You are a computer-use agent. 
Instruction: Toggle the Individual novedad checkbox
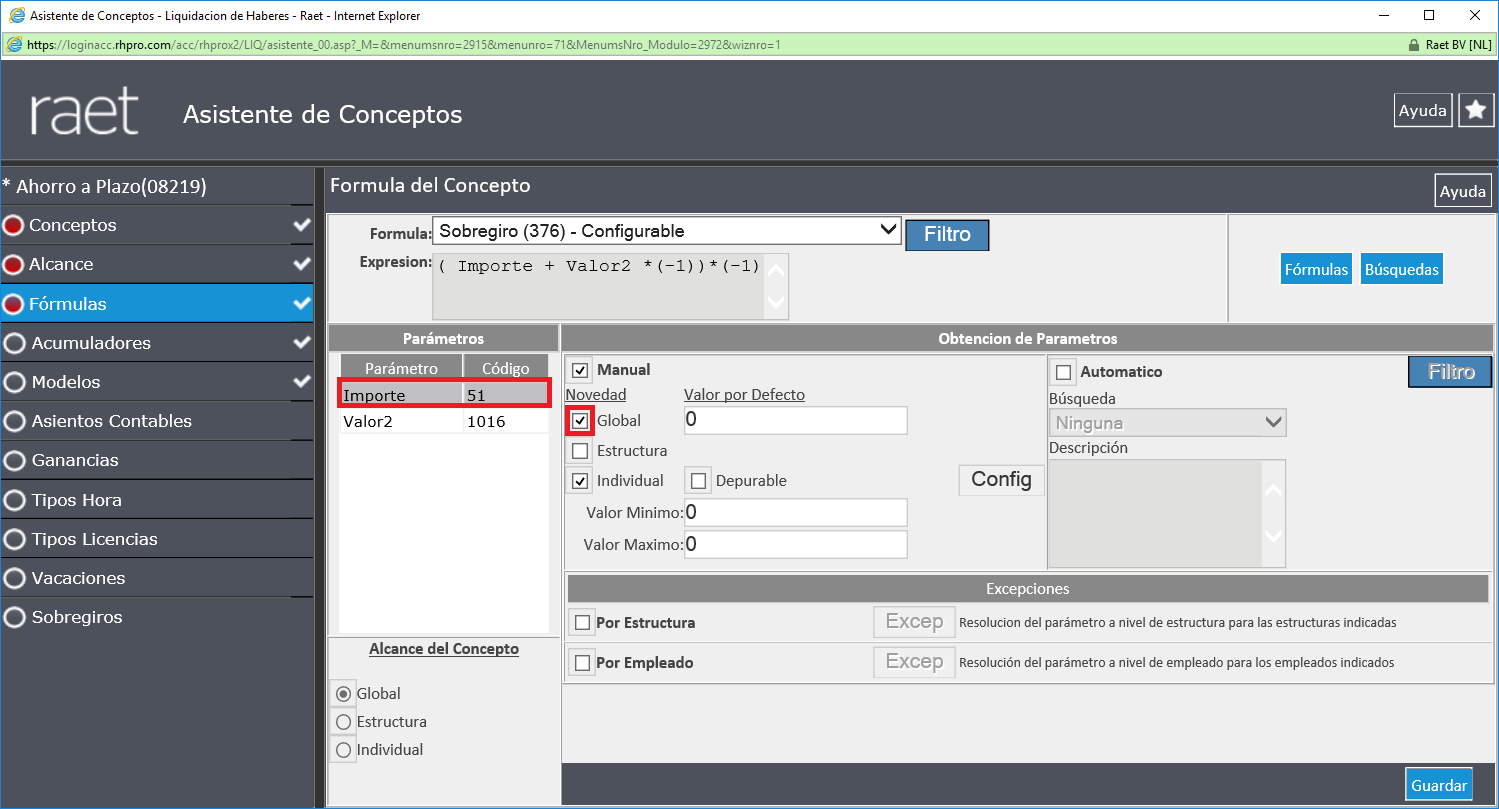pyautogui.click(x=580, y=481)
